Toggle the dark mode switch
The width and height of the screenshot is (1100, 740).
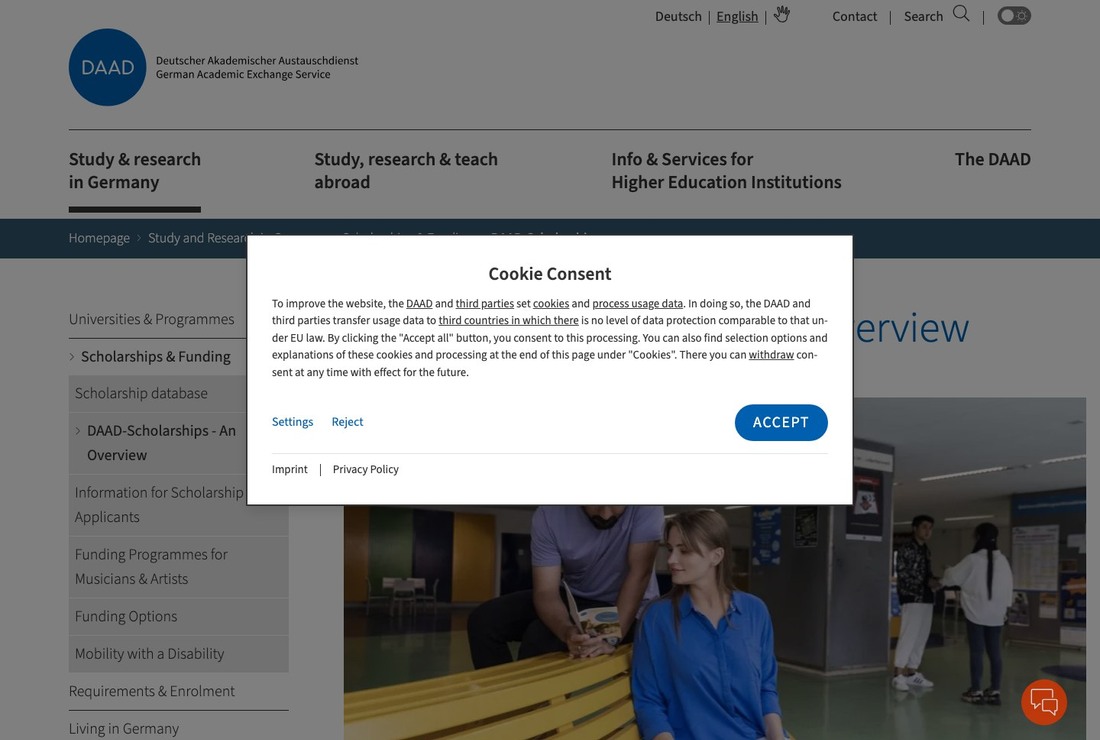pos(1014,15)
